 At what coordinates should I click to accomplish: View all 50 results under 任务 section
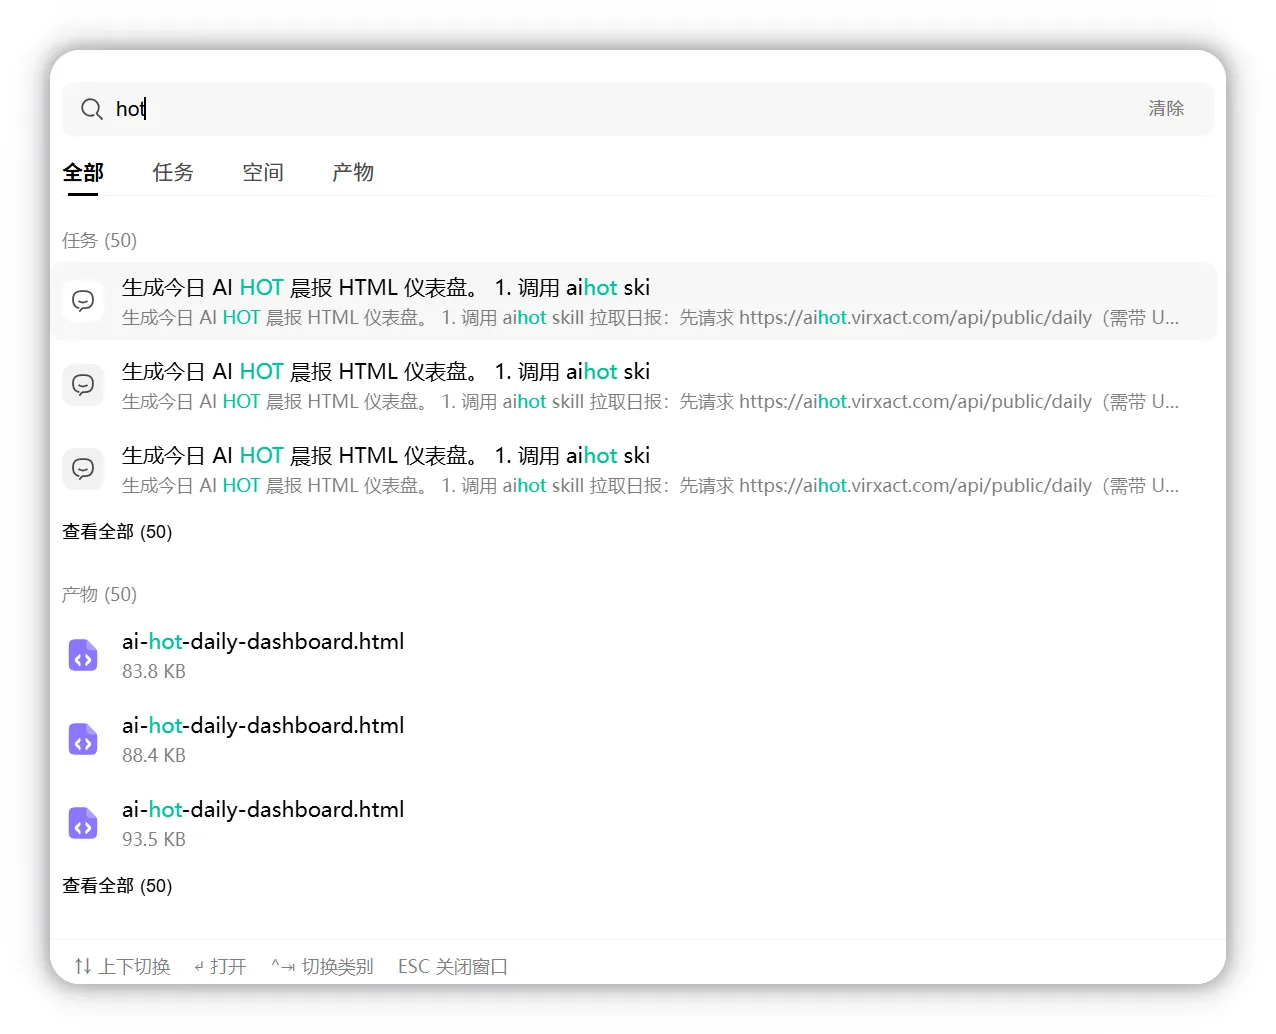click(117, 532)
